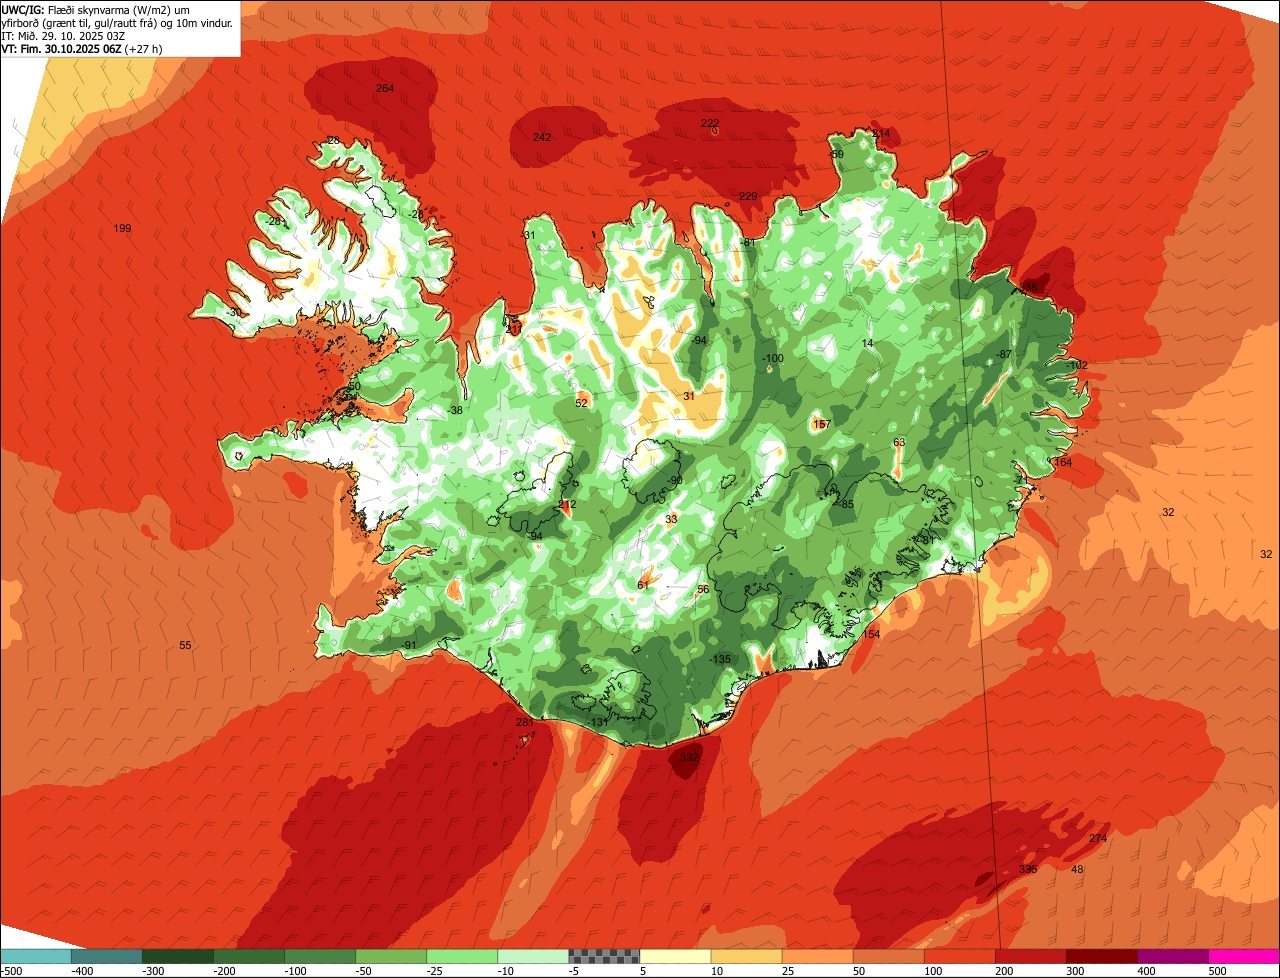
Task: Click the '229' value off the north coast
Action: tap(748, 196)
